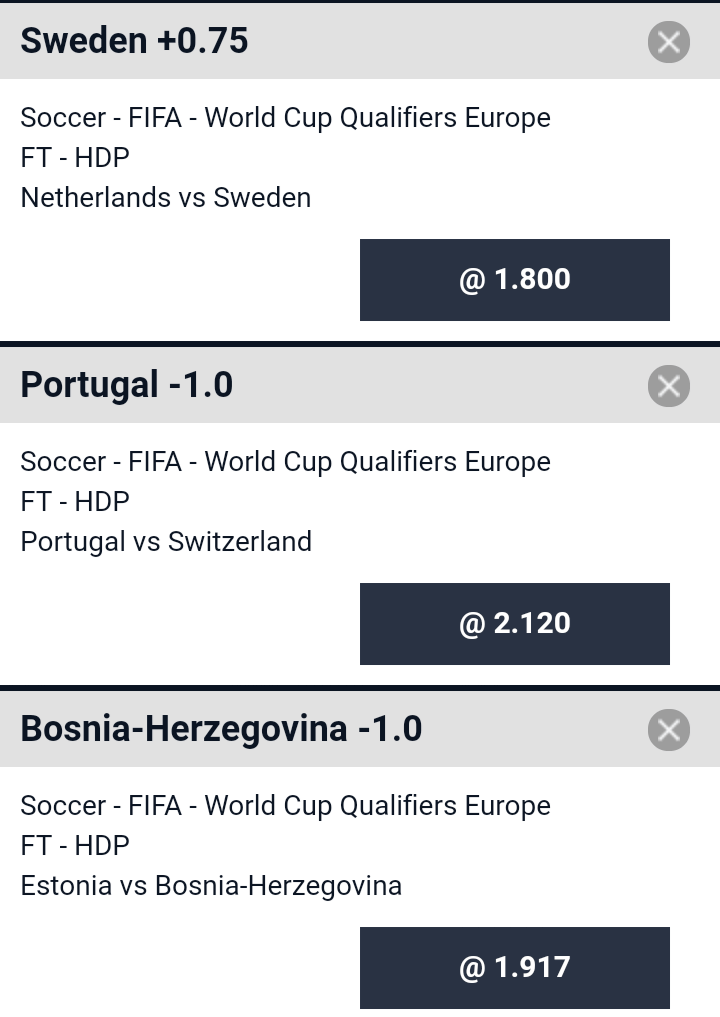720x1017 pixels.
Task: Open the Portugal vs Switzerland match
Action: [166, 542]
